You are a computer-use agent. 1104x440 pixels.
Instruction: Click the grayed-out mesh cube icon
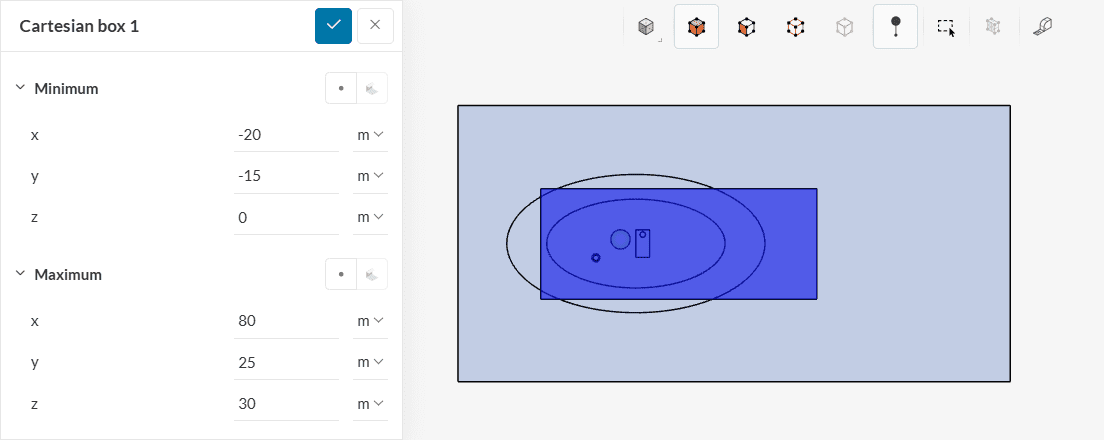(x=993, y=27)
